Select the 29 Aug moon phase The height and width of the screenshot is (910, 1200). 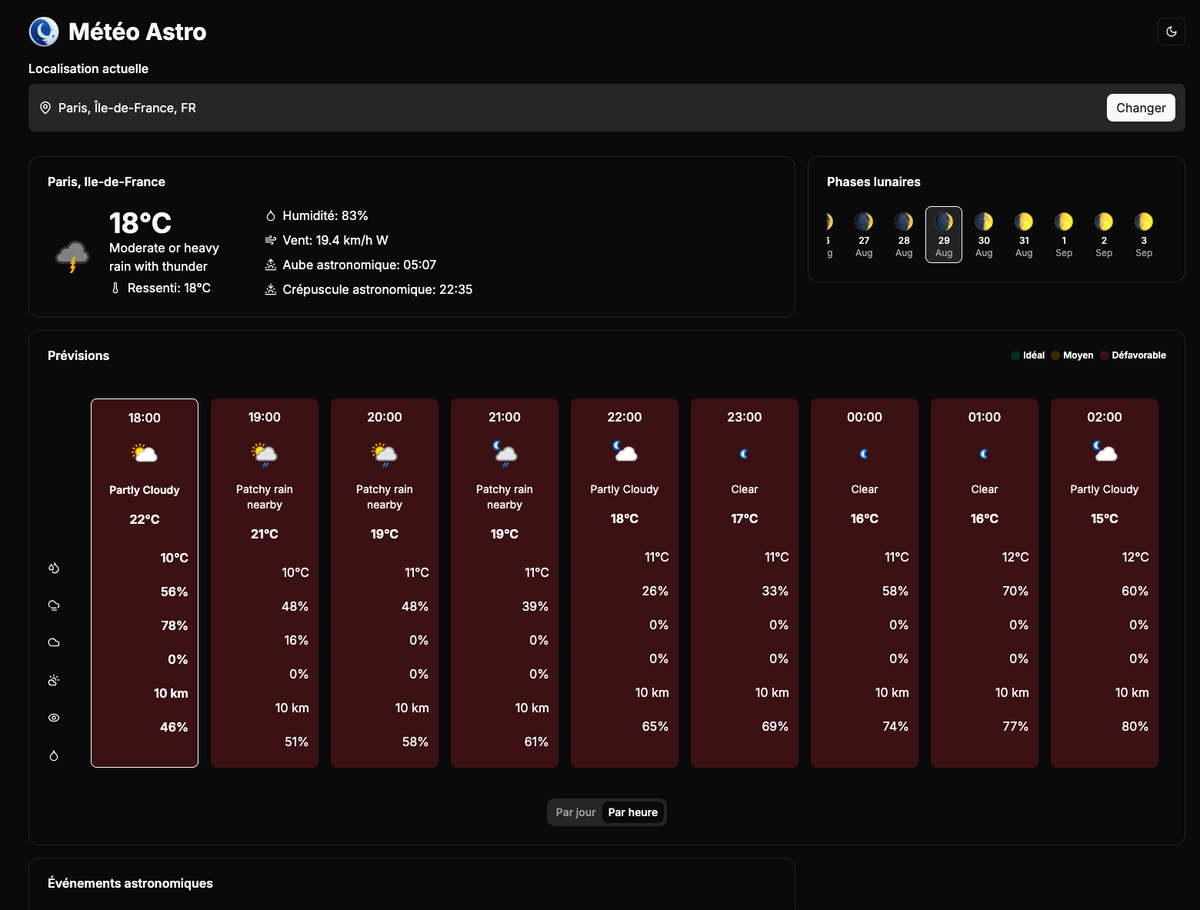[944, 234]
